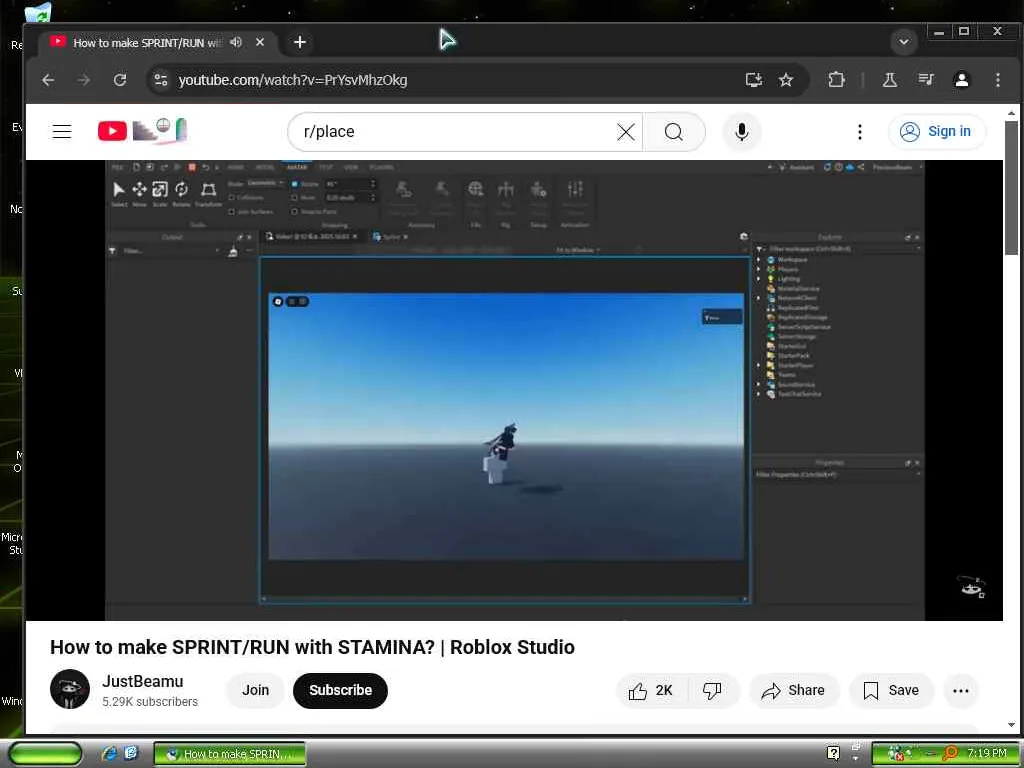Clear the search box text
The image size is (1024, 768).
coord(625,132)
